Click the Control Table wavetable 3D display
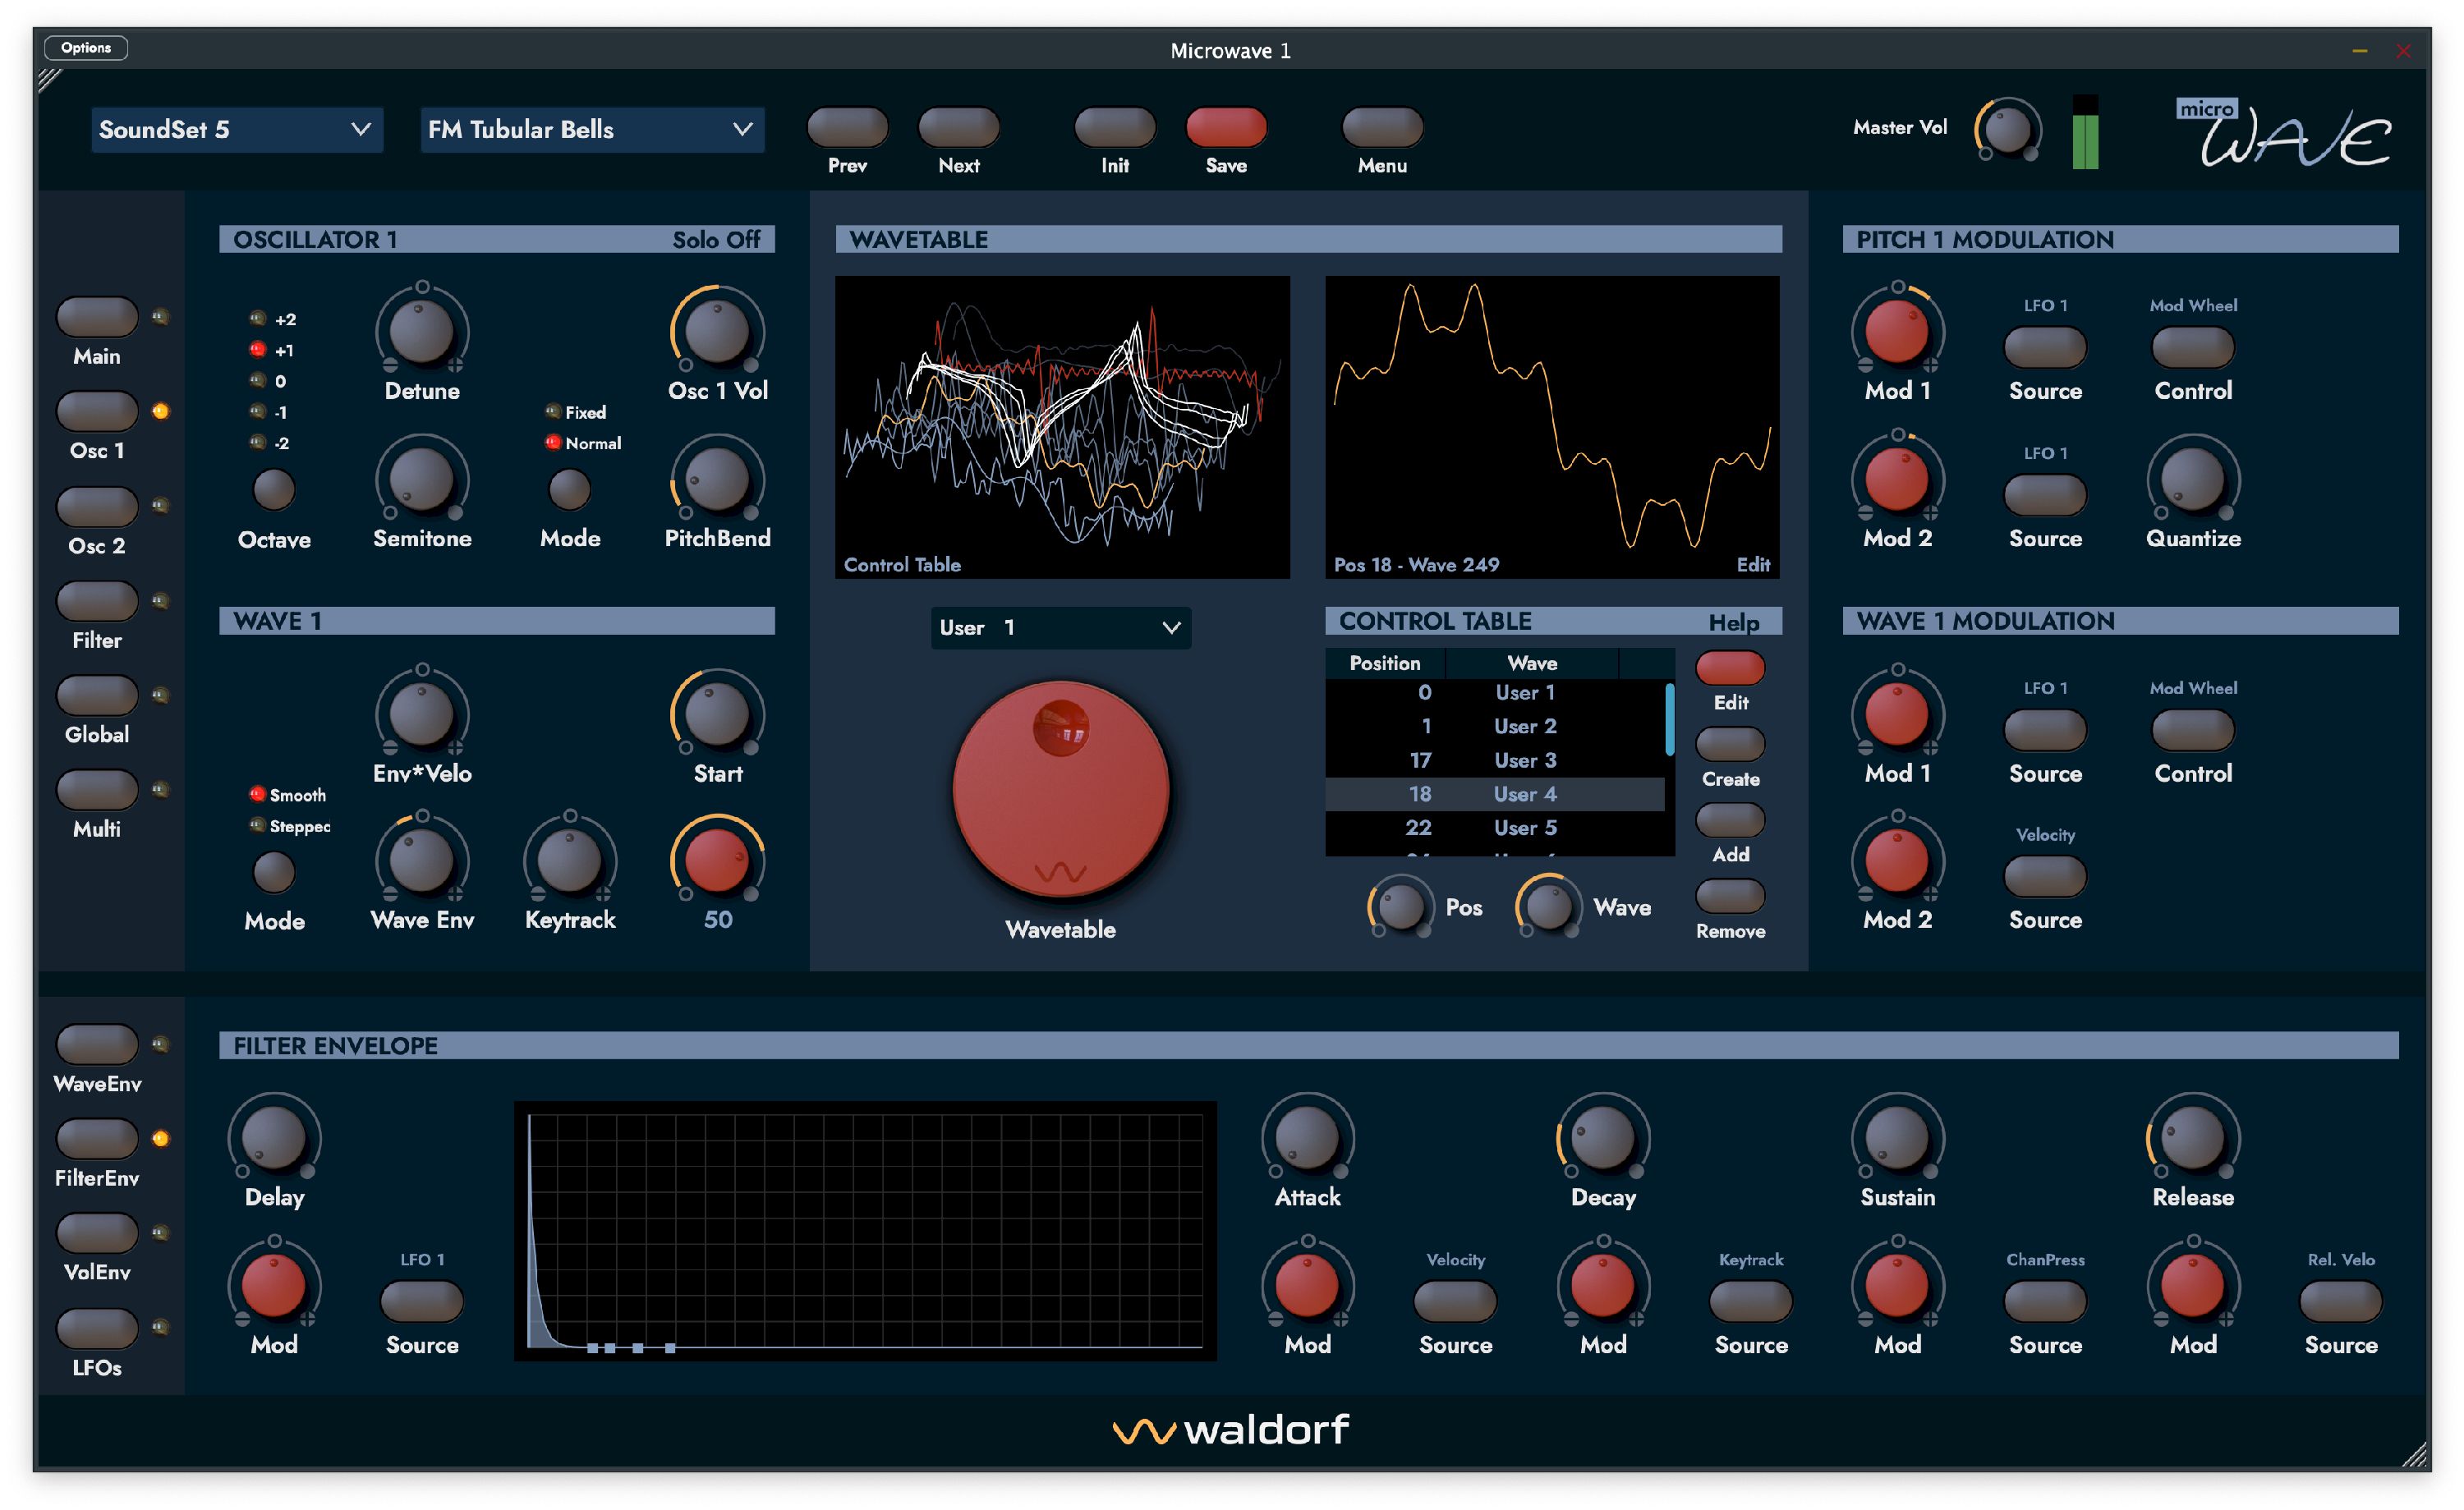The width and height of the screenshot is (2464, 1510). tap(1062, 427)
